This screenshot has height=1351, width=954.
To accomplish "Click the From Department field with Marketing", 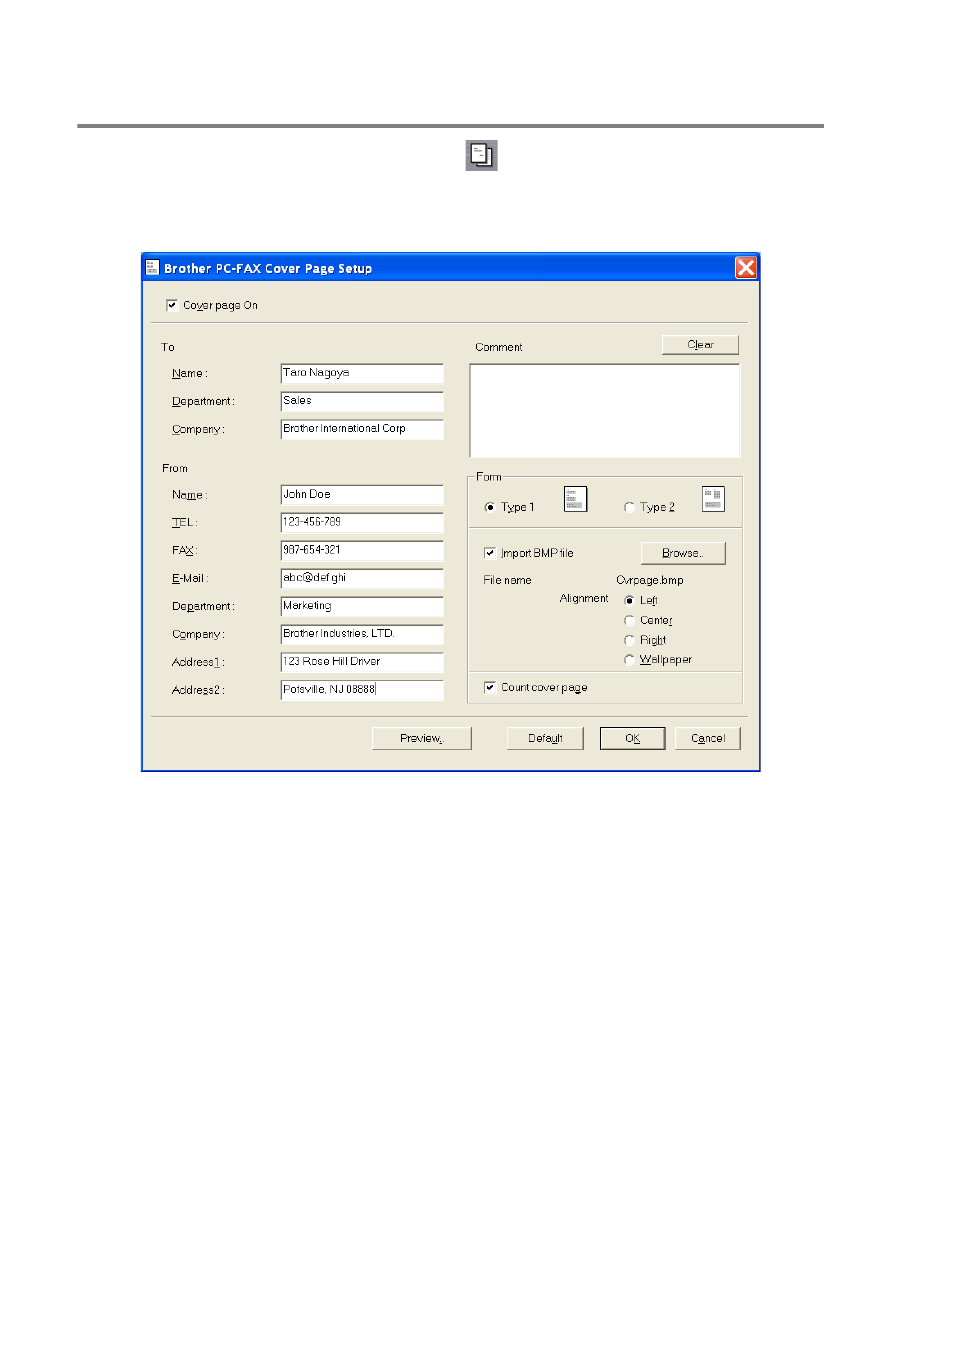I will click(x=362, y=606).
